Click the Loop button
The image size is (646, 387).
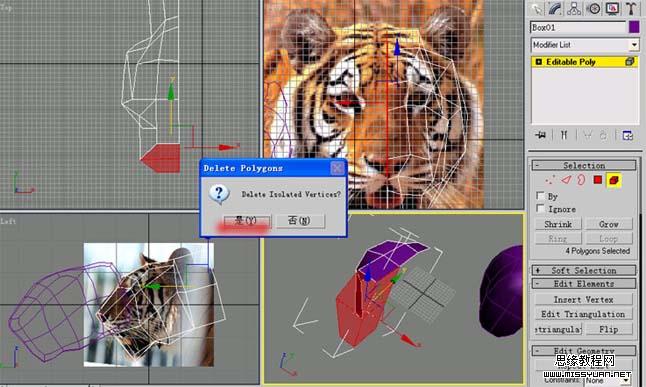[x=609, y=238]
